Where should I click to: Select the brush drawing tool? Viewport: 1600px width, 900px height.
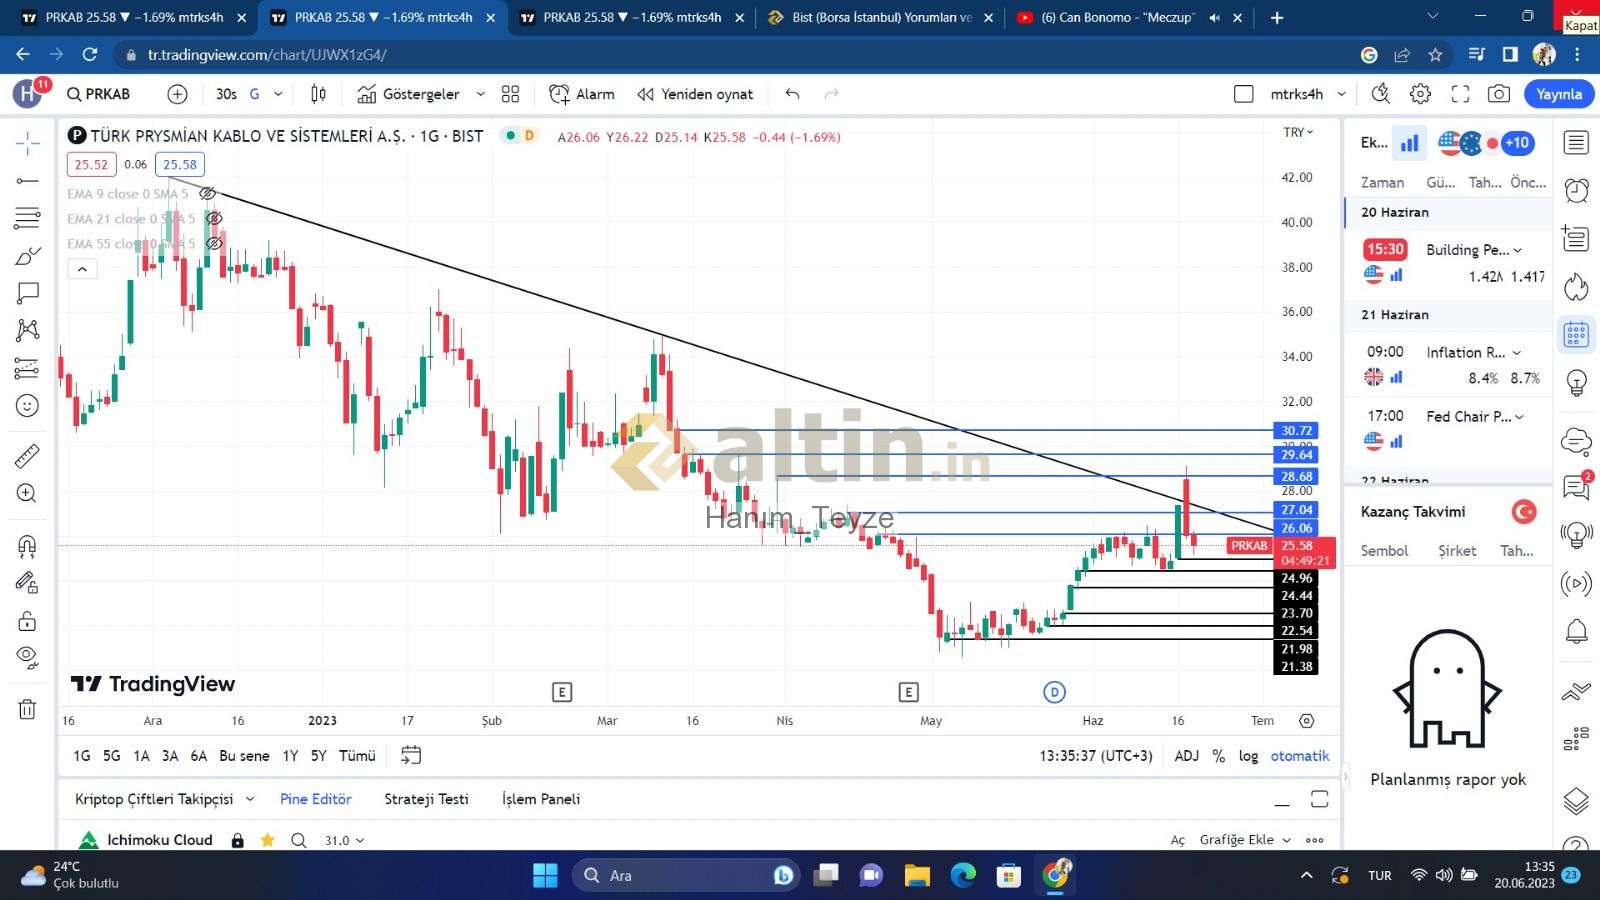[28, 256]
